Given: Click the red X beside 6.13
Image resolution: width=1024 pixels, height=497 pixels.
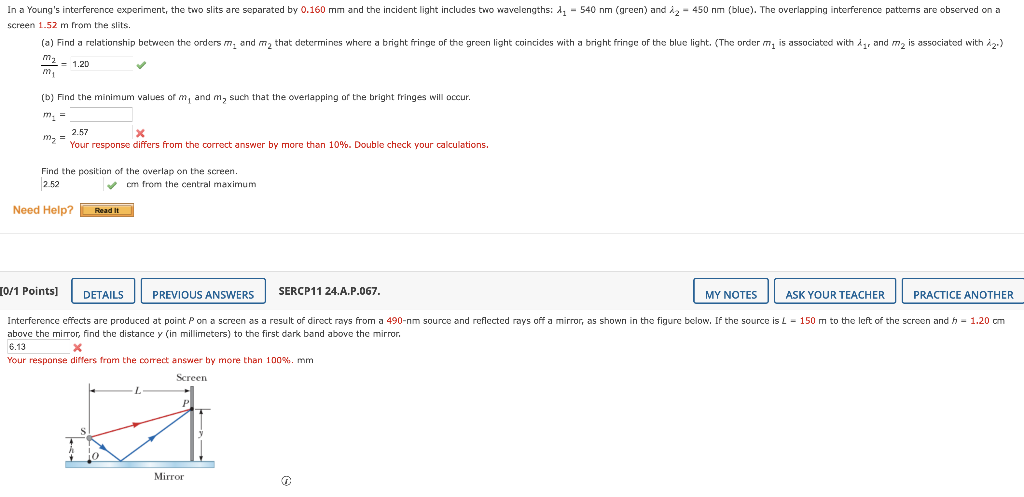Looking at the screenshot, I should click(78, 347).
